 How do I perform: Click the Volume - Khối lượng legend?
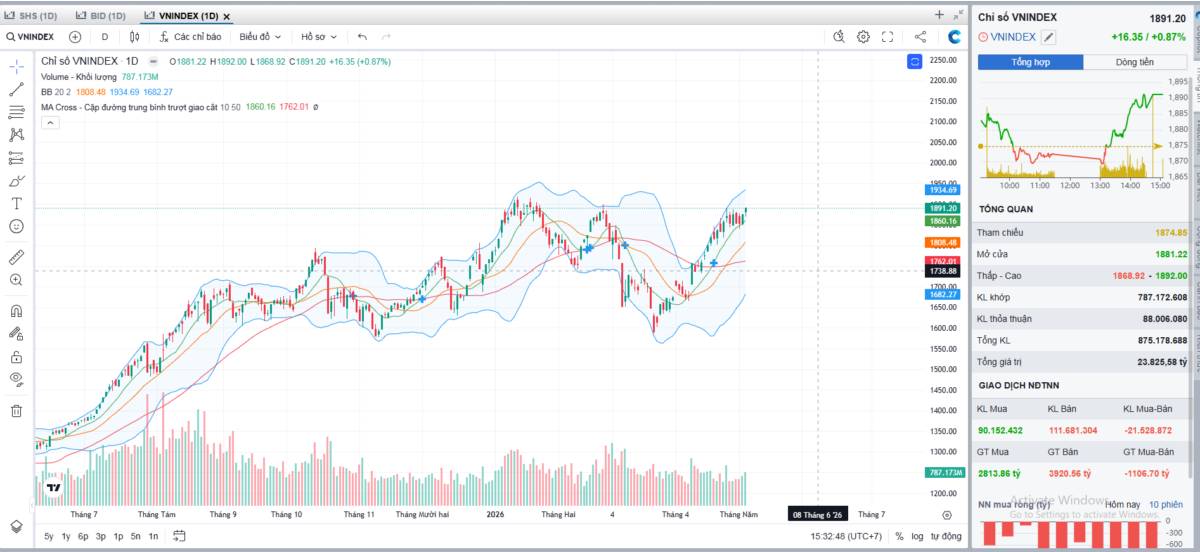click(79, 76)
